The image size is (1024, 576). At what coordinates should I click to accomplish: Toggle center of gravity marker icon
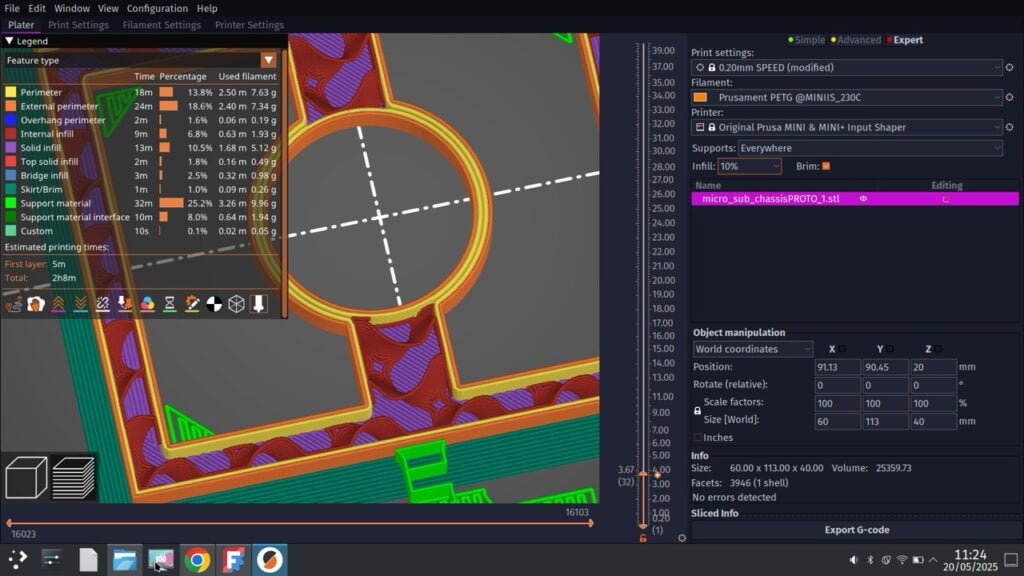point(214,303)
